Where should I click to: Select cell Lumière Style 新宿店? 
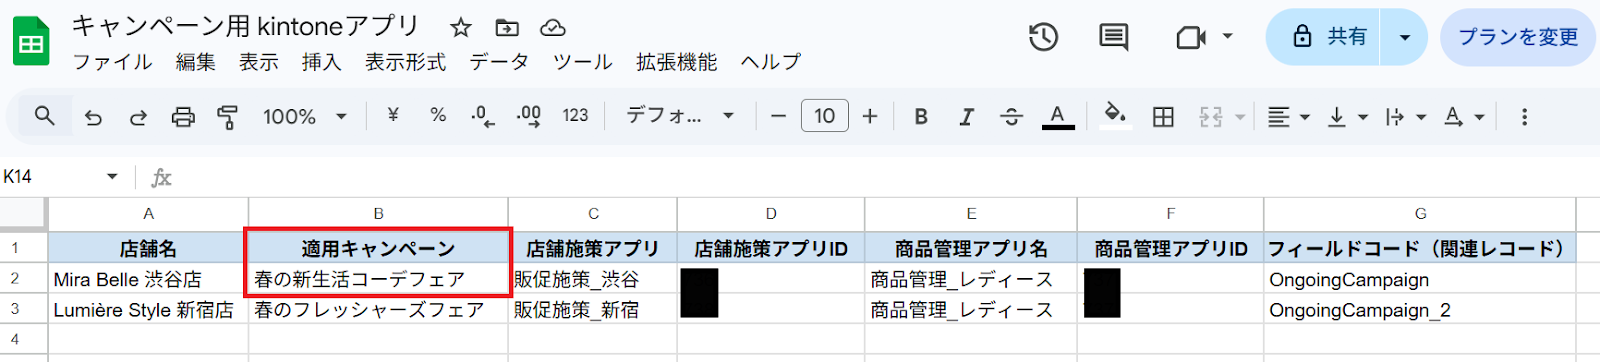148,309
